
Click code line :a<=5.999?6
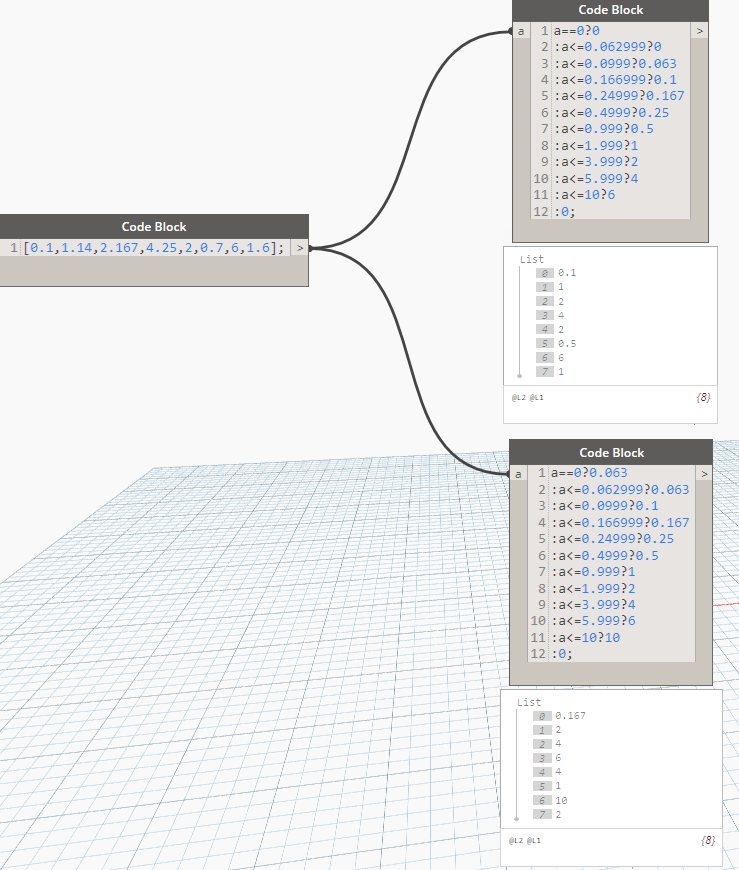[593, 621]
